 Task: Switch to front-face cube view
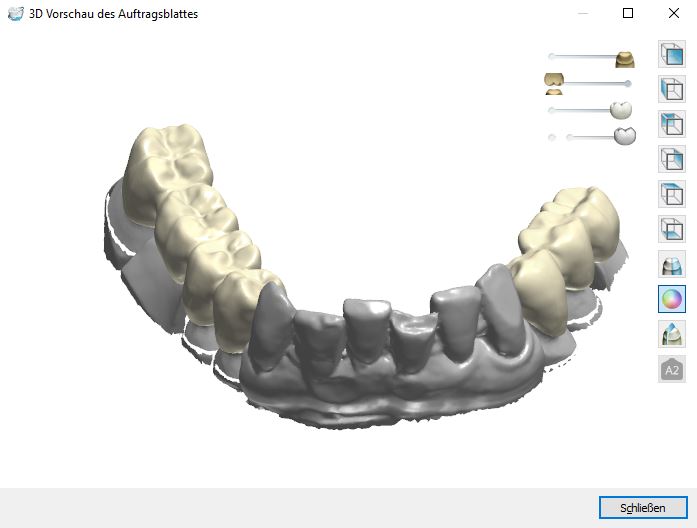pos(672,54)
